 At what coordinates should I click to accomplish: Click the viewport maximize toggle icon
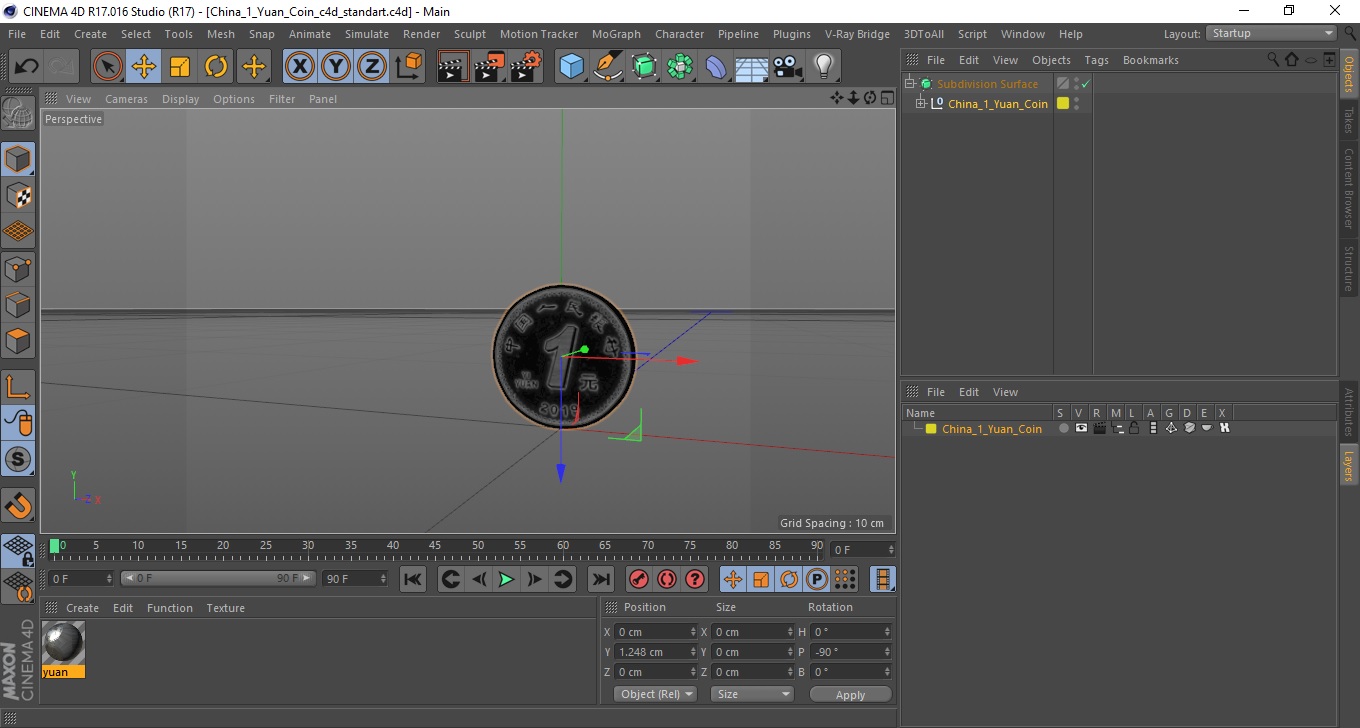pyautogui.click(x=887, y=98)
